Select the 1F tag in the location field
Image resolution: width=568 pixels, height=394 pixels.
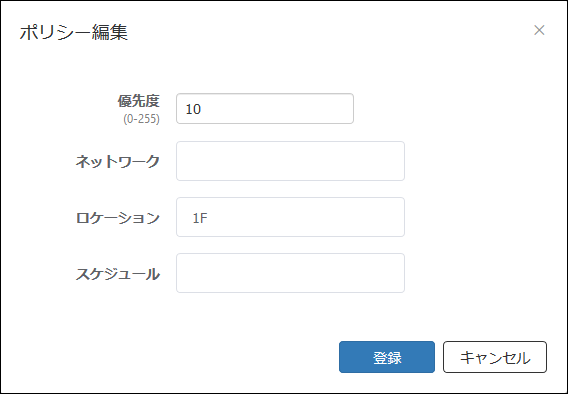[x=200, y=218]
